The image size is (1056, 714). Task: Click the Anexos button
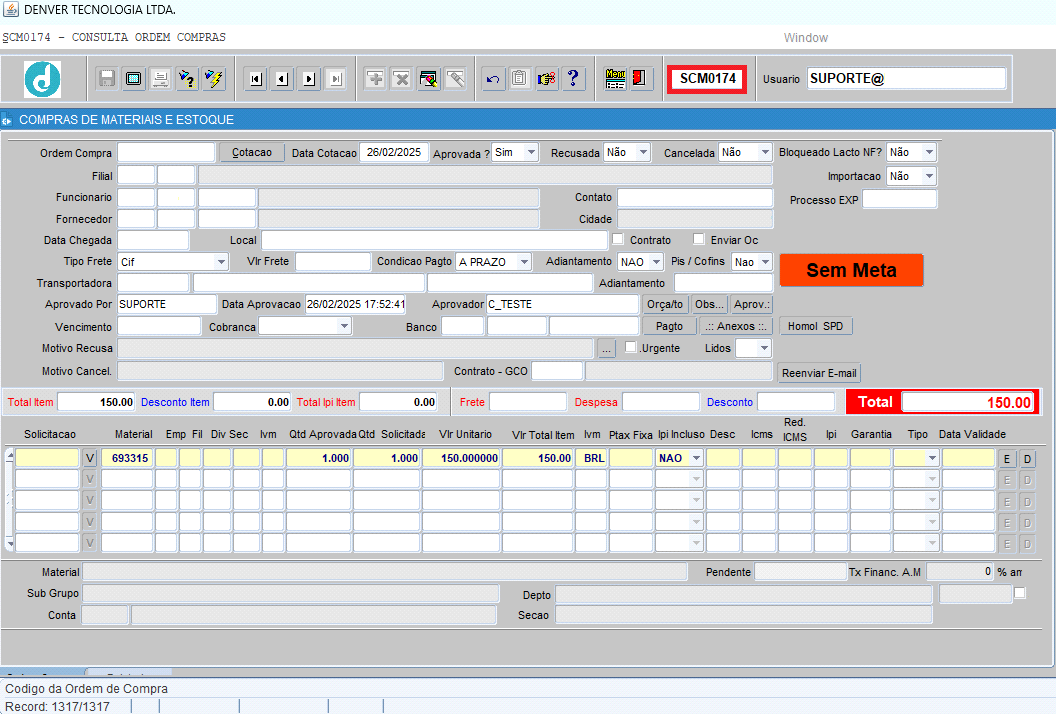(735, 326)
